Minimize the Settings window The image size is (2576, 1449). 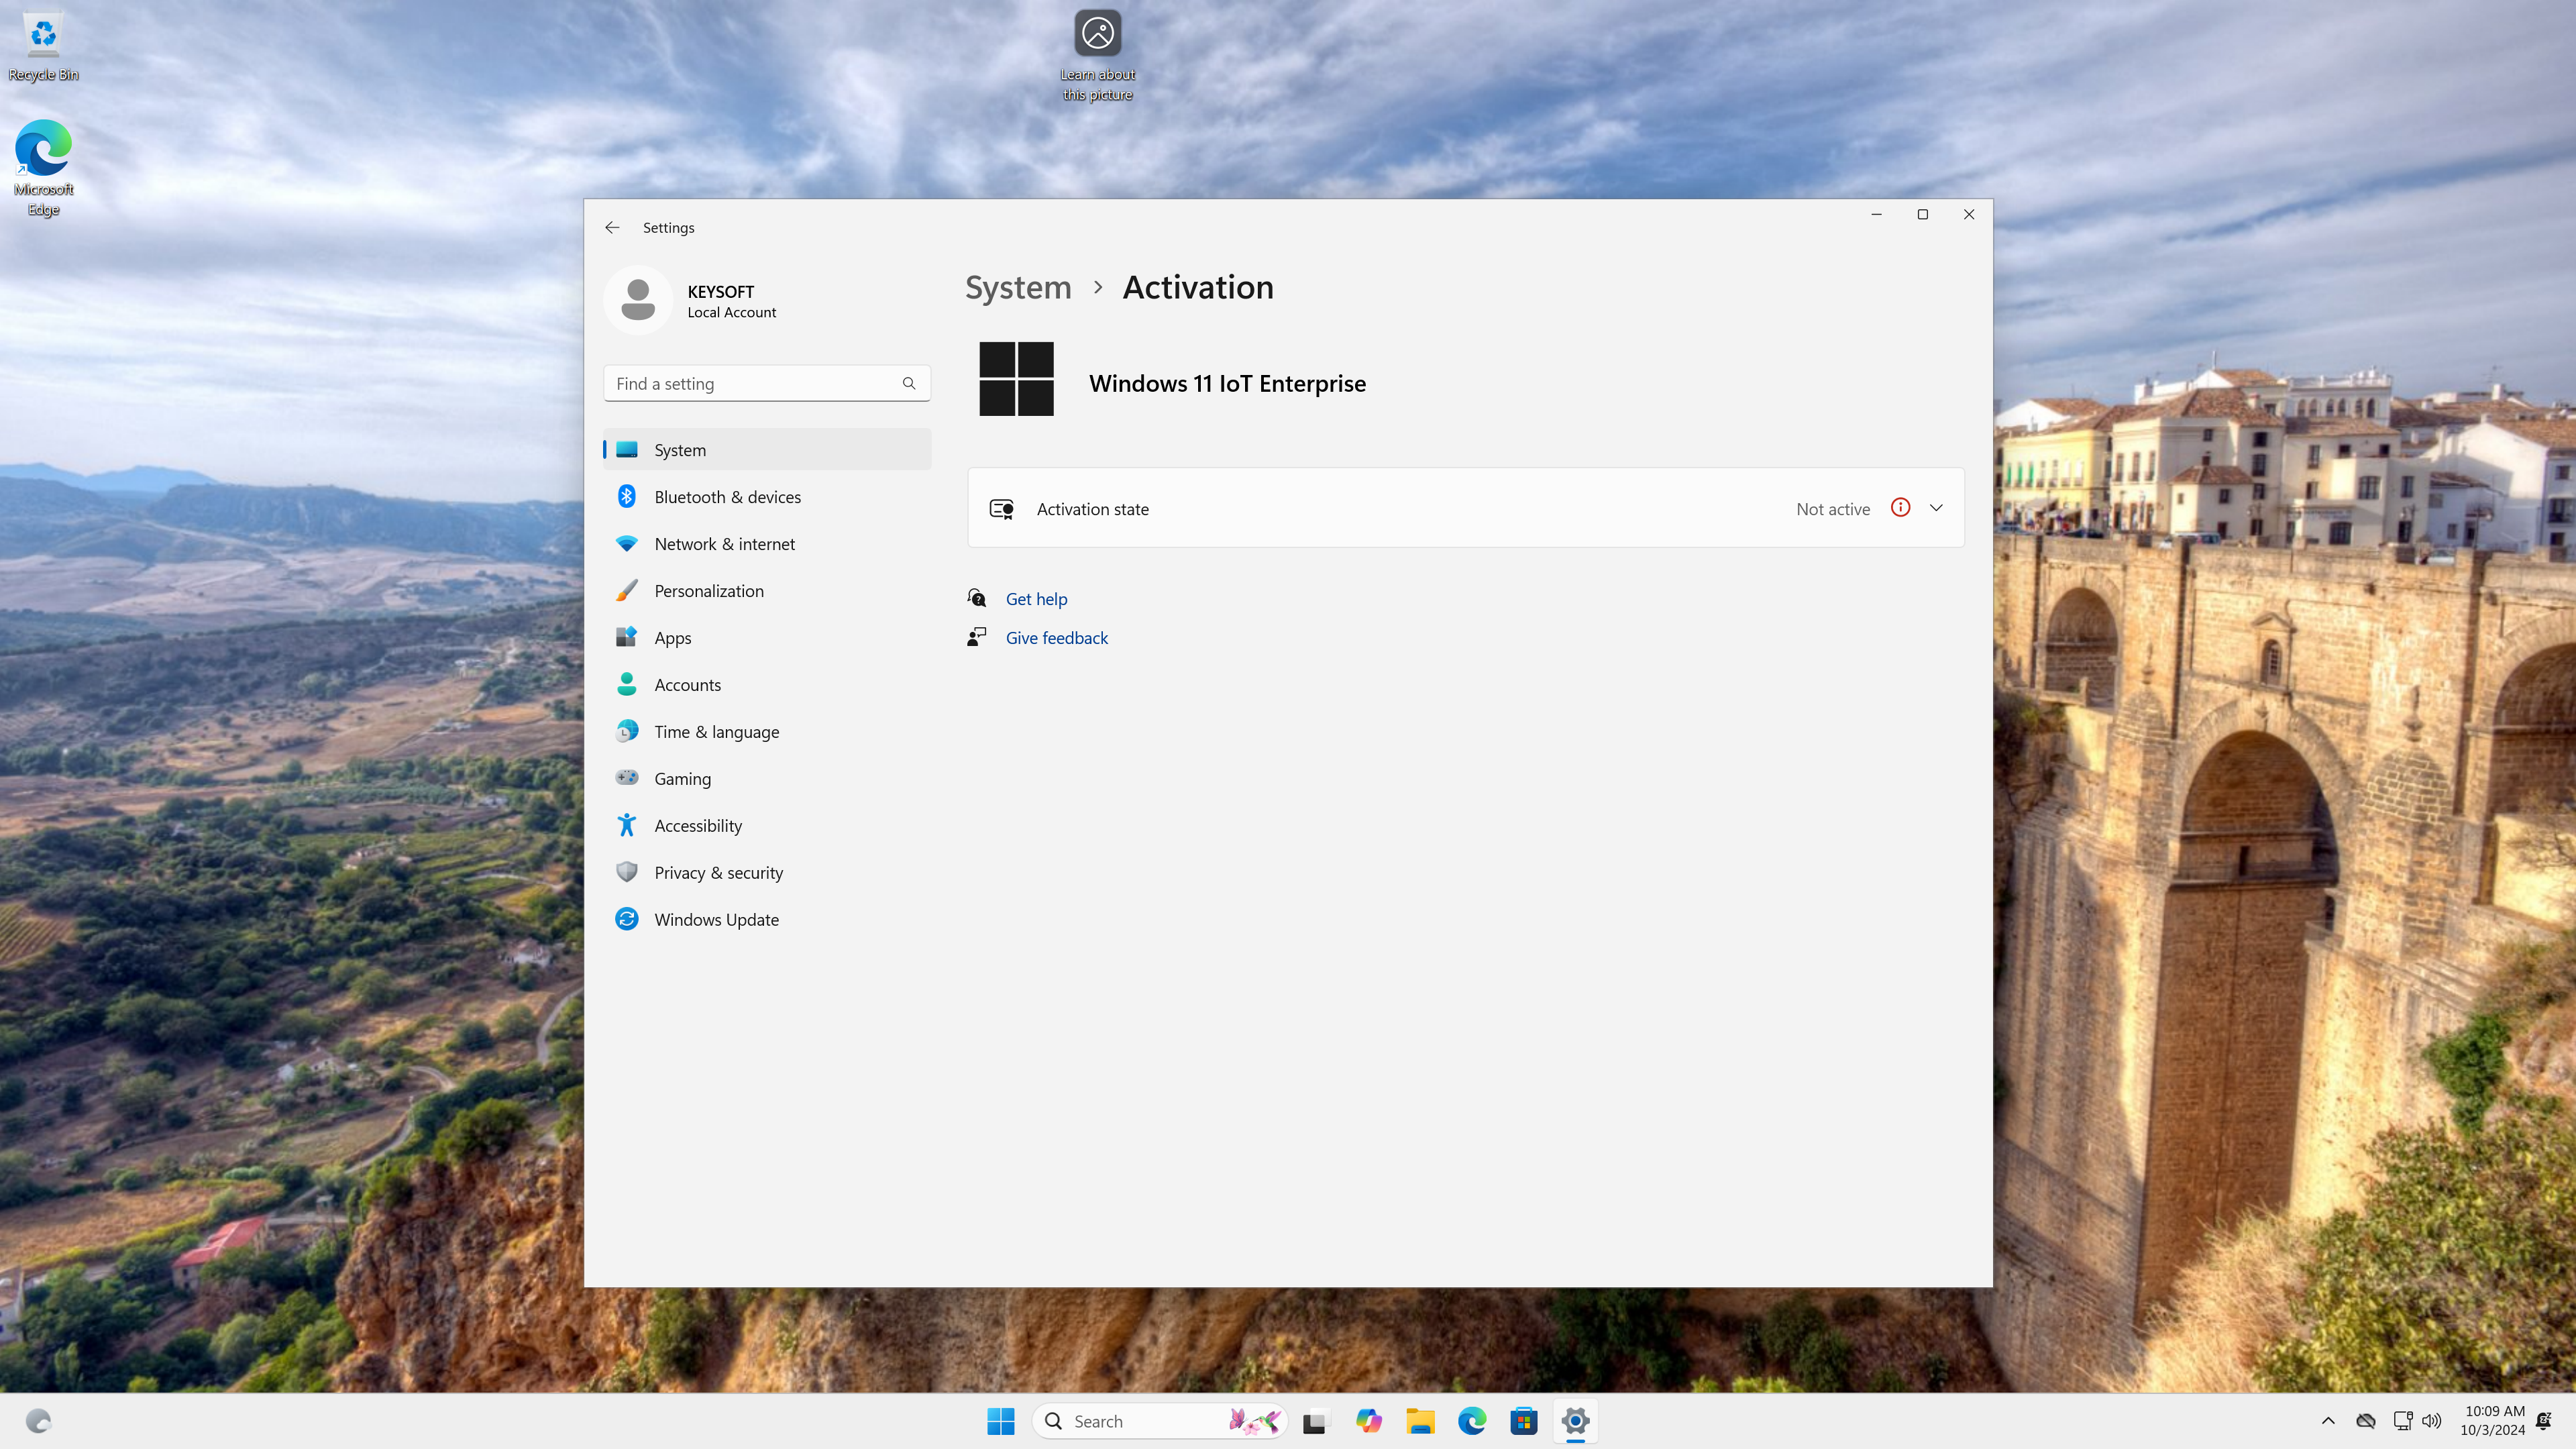coord(1876,214)
